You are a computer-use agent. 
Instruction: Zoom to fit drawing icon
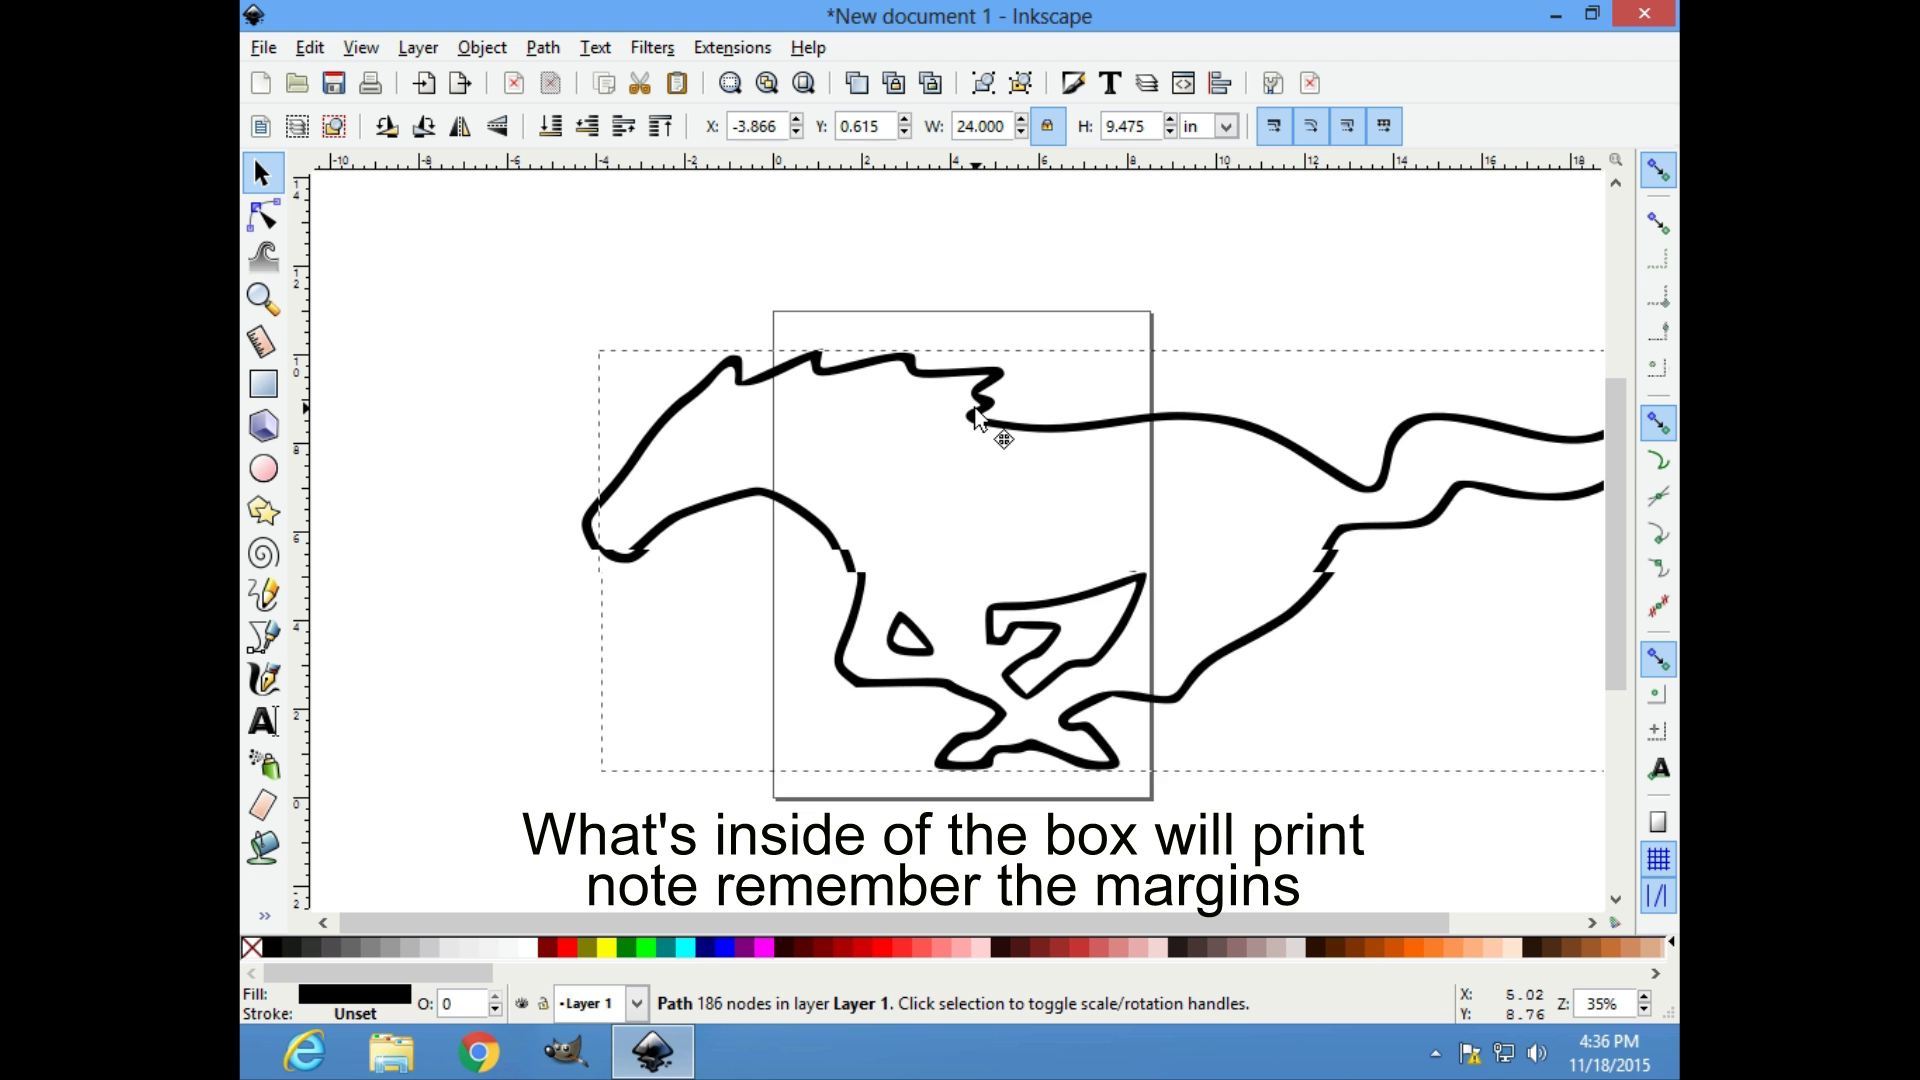767,83
